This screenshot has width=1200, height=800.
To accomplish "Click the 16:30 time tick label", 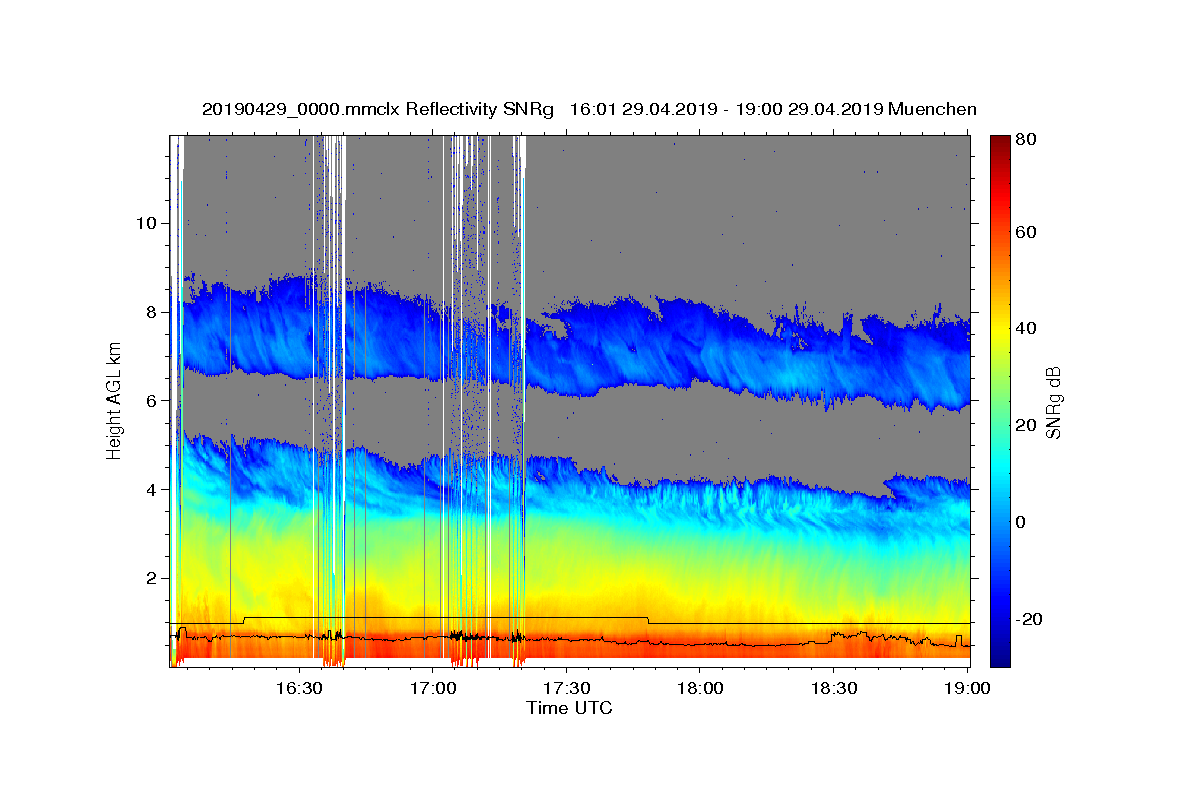I will point(299,689).
